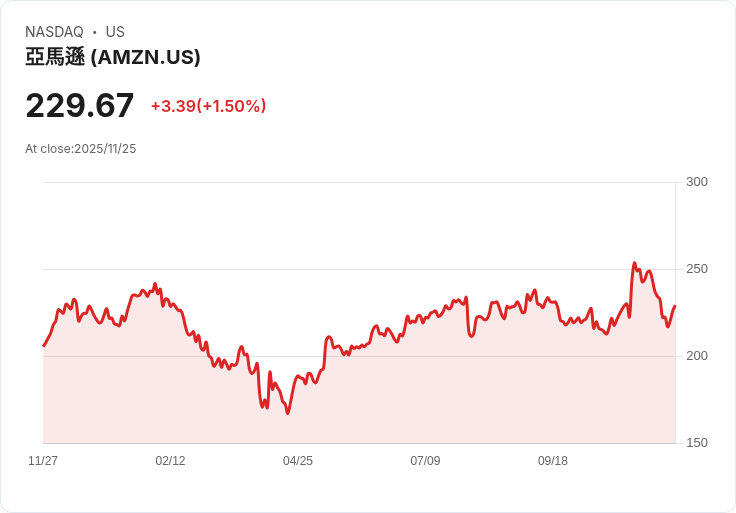
Task: Click the leftmost start of the price line
Action: pos(43,346)
